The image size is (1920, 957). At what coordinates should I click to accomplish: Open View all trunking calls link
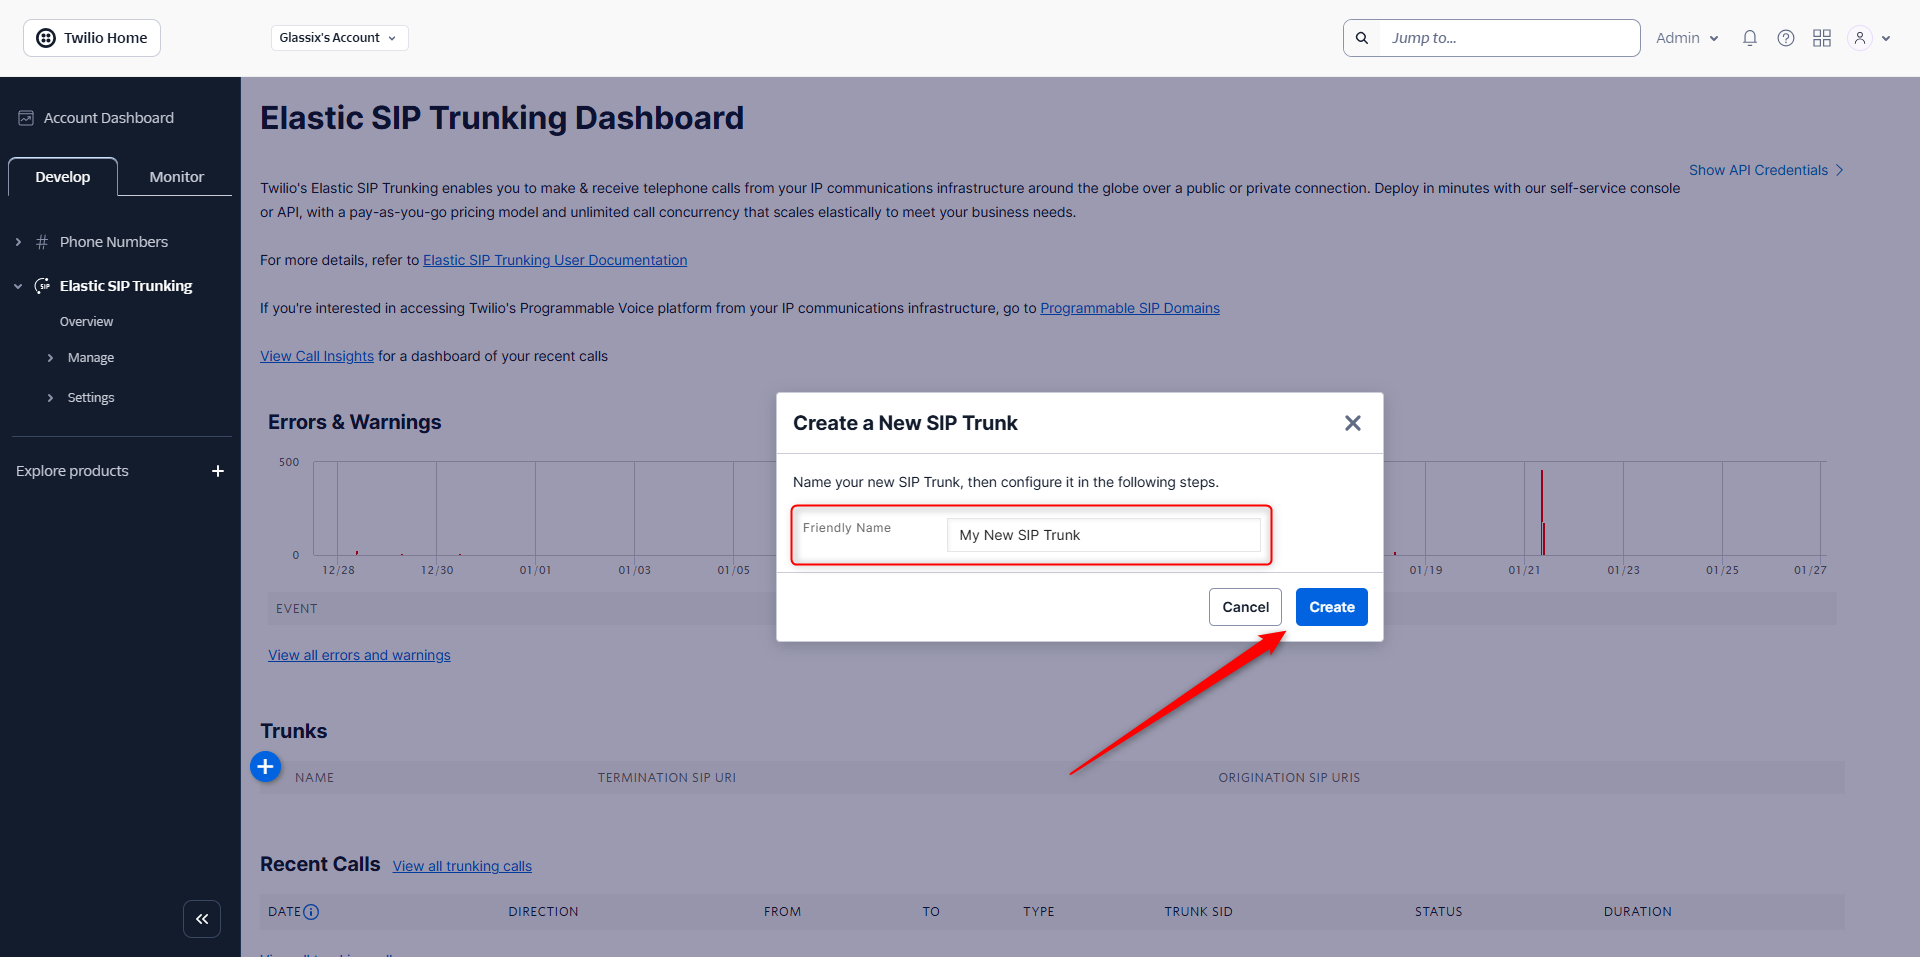(x=462, y=866)
